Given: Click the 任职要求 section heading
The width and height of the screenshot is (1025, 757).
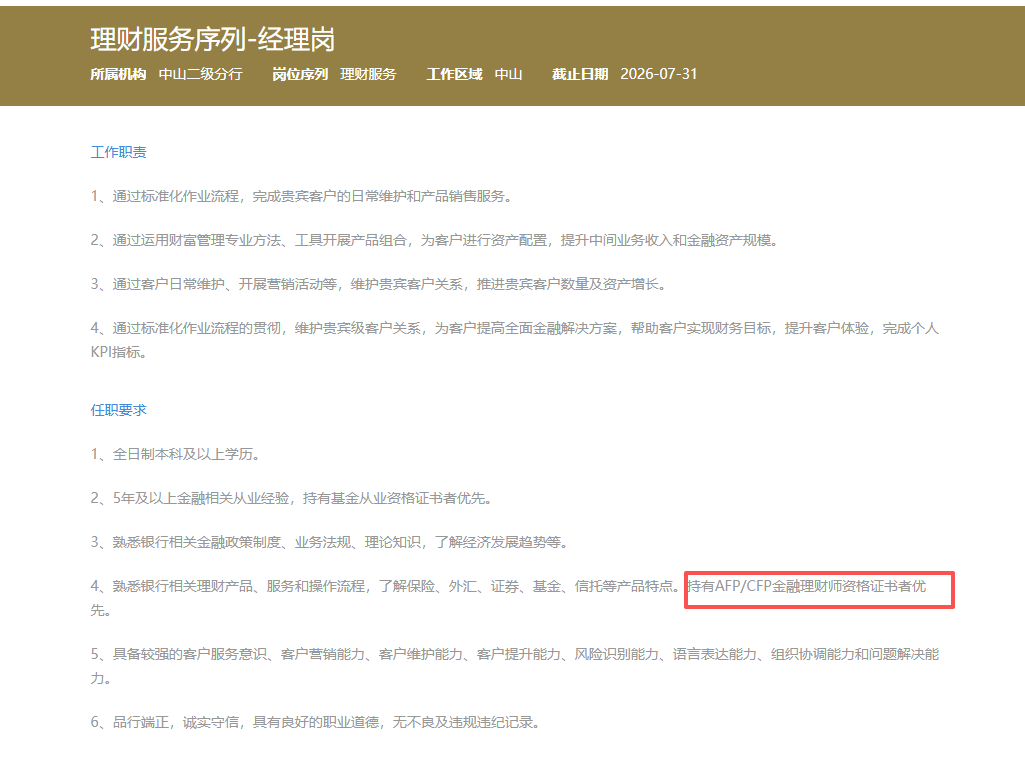Looking at the screenshot, I should pos(119,410).
